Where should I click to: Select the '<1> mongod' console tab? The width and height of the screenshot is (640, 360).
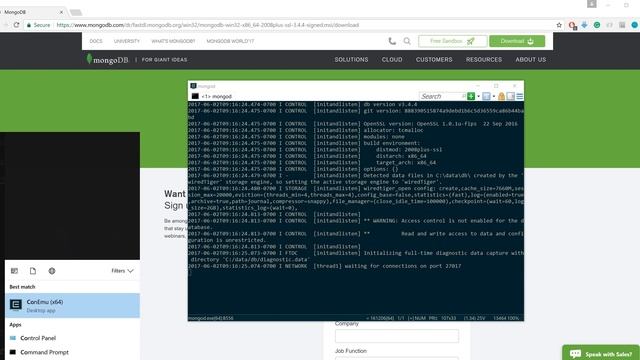click(212, 96)
